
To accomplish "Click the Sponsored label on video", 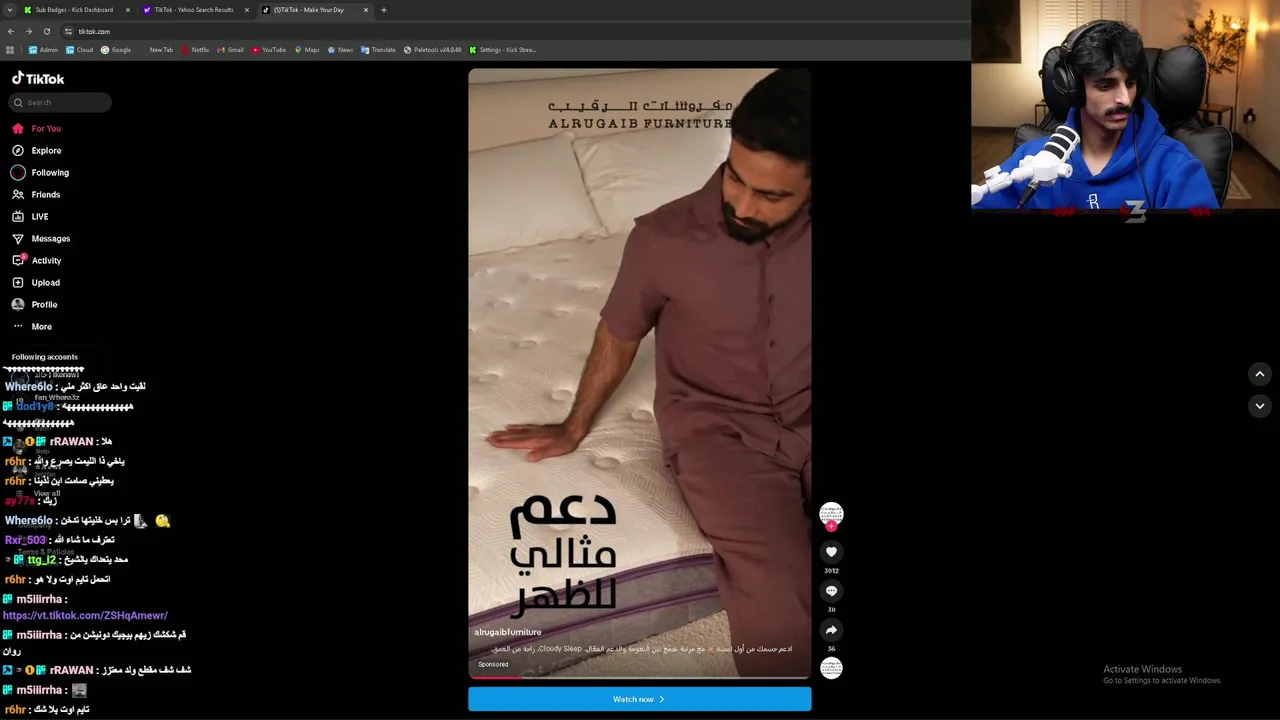I will click(x=493, y=664).
